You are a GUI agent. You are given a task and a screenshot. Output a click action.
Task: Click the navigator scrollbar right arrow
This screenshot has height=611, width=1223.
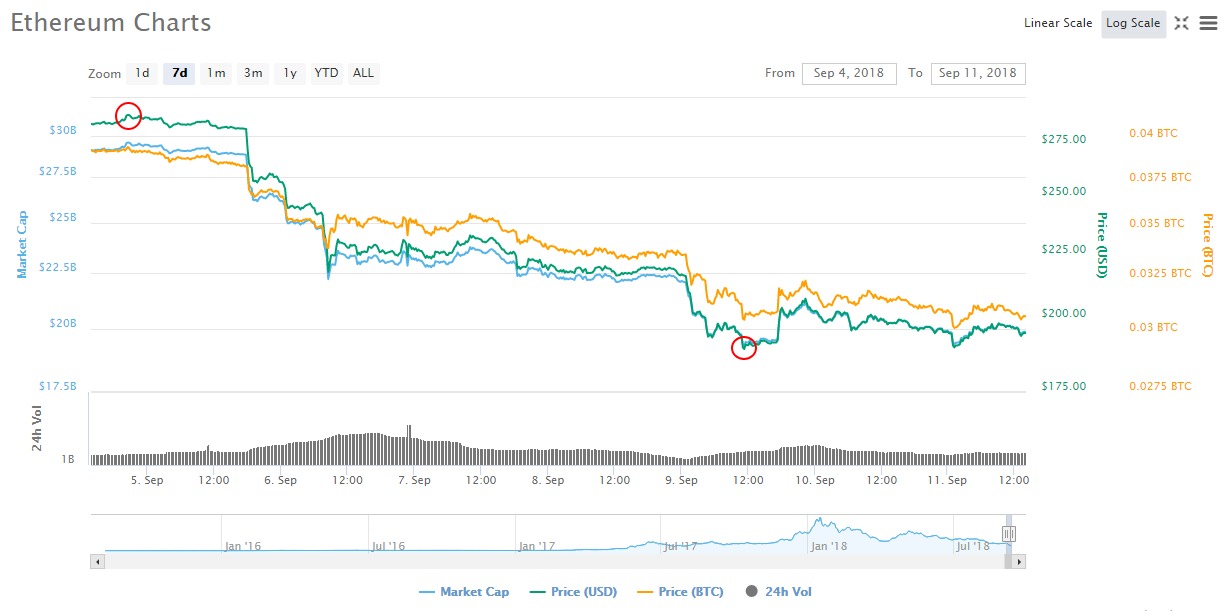click(1019, 562)
